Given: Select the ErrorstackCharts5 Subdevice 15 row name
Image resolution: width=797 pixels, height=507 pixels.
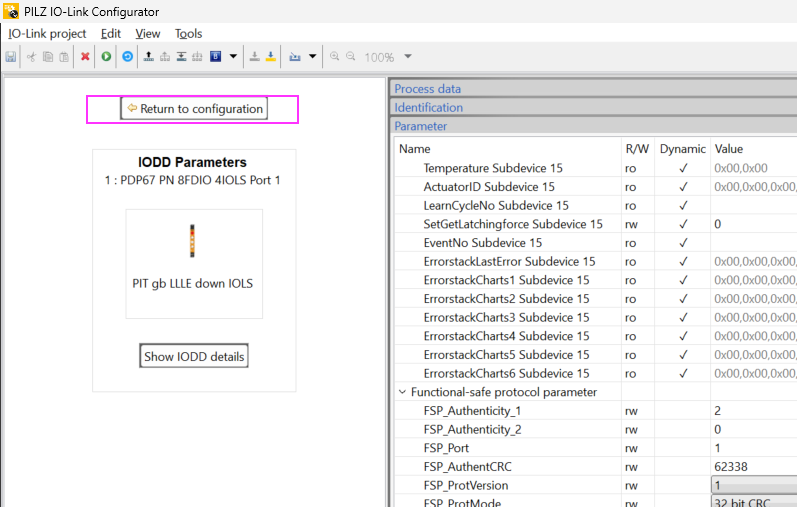Looking at the screenshot, I should pyautogui.click(x=506, y=354).
